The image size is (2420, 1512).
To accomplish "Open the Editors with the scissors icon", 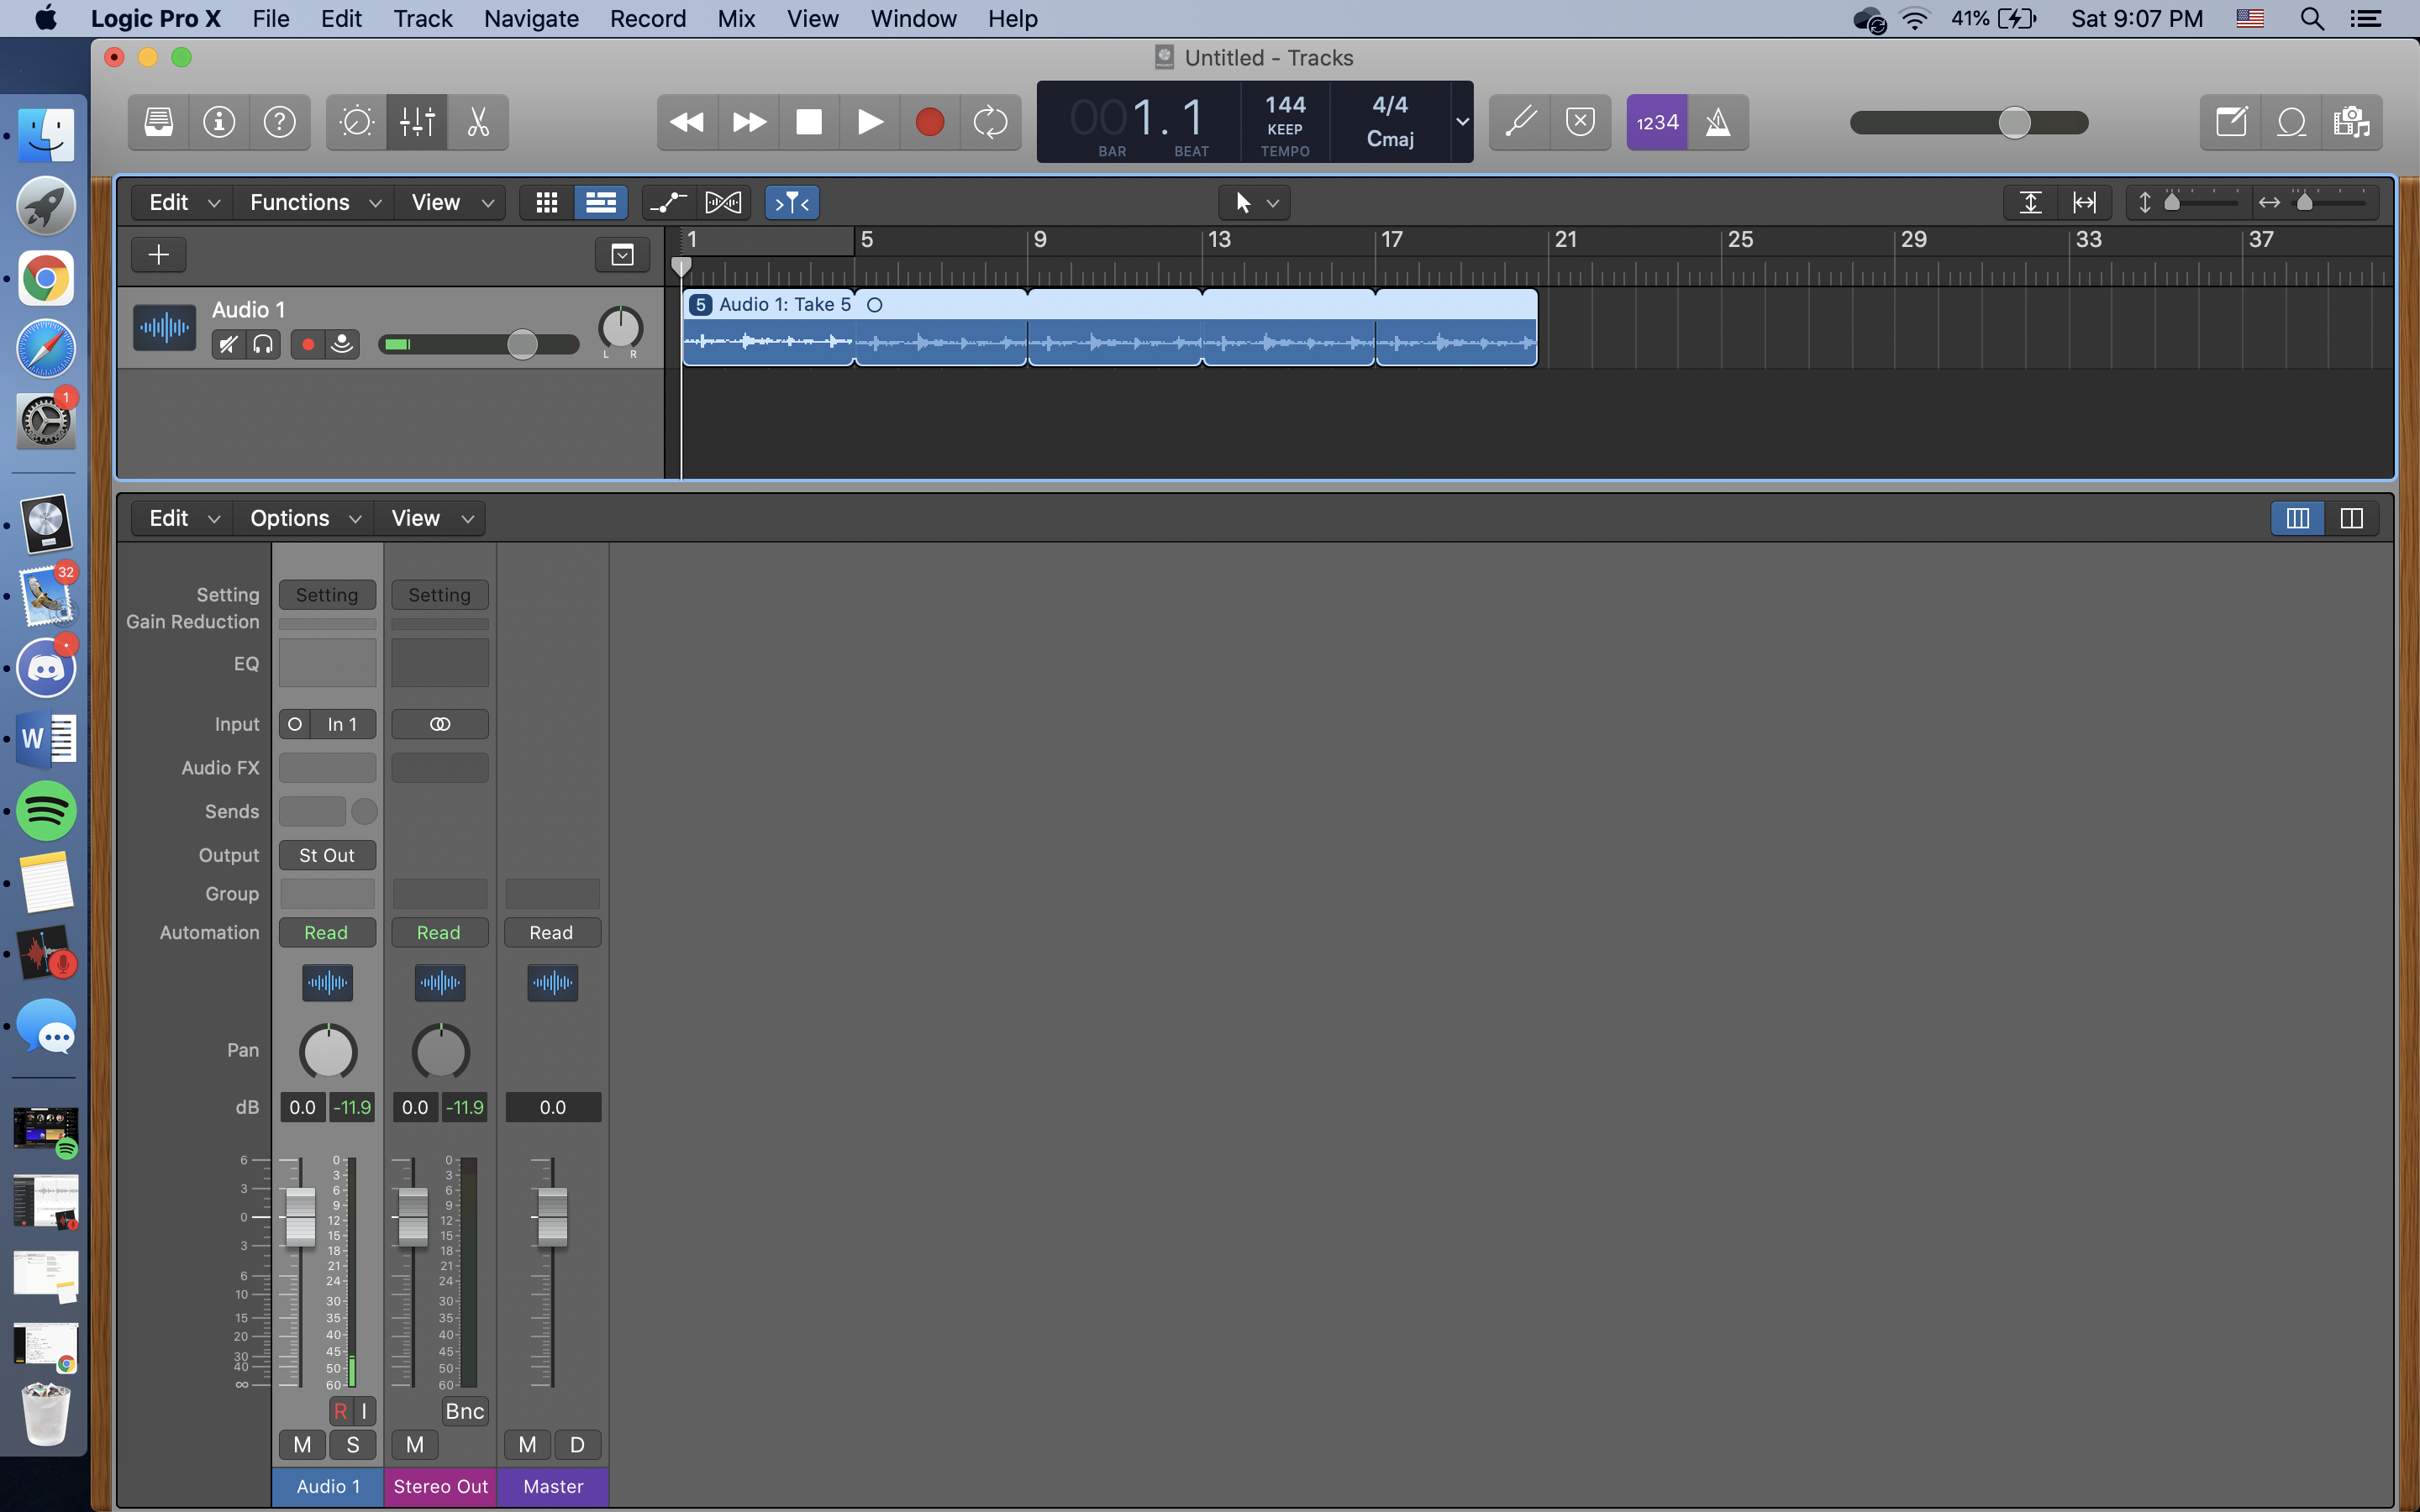I will point(478,122).
